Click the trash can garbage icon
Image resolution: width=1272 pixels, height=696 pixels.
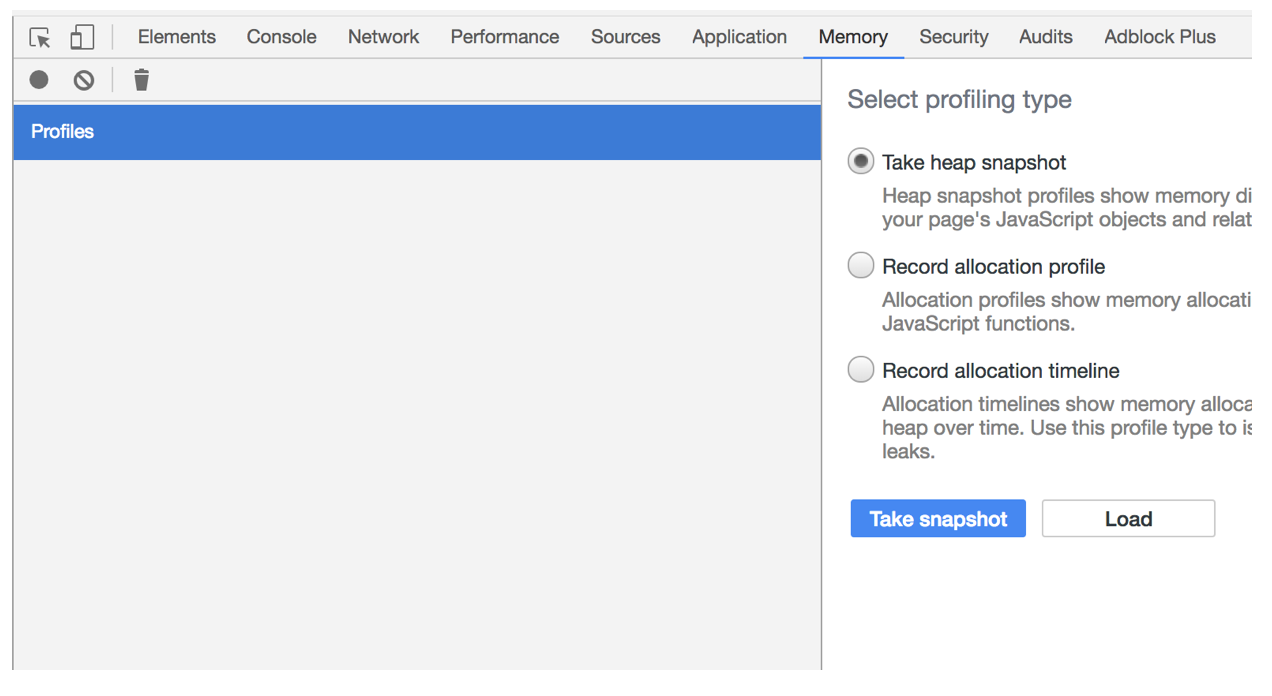(x=142, y=80)
